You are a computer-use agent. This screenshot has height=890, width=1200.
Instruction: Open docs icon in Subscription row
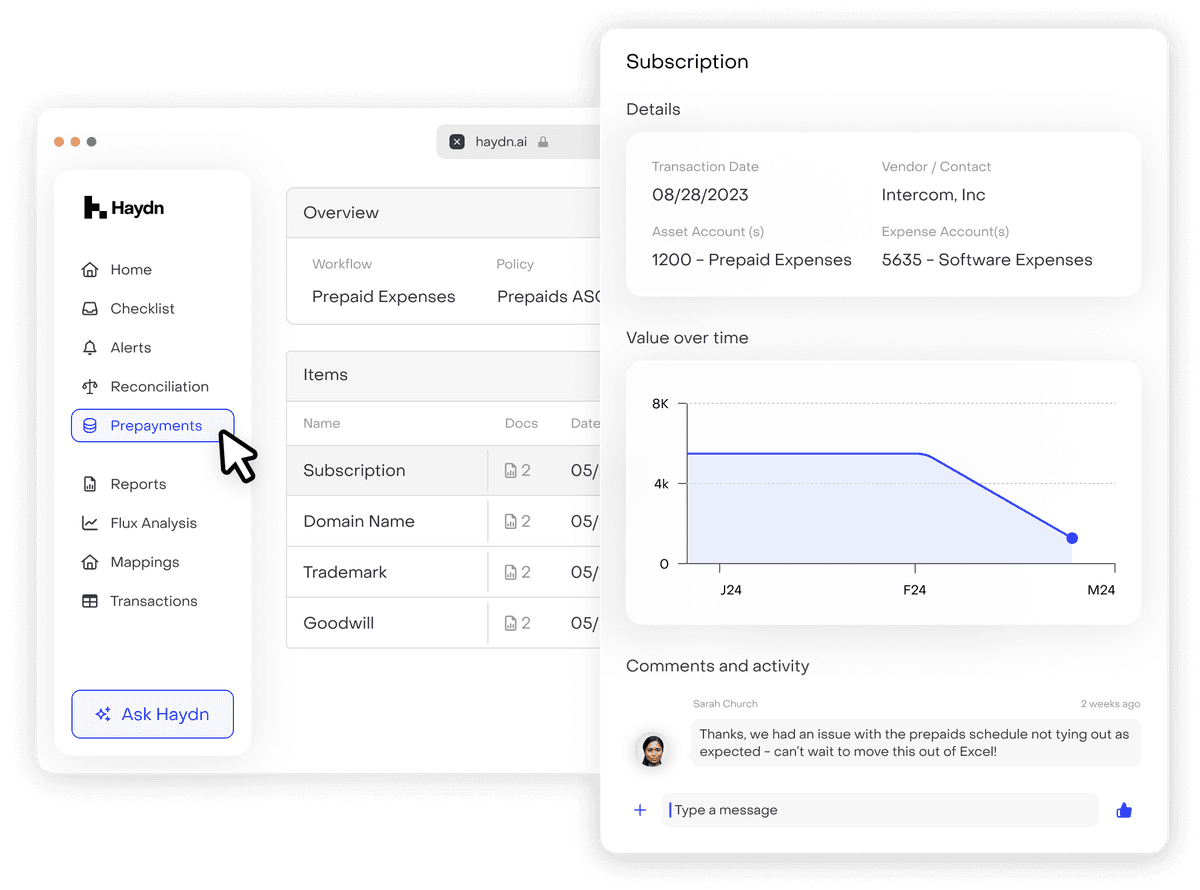(x=511, y=471)
